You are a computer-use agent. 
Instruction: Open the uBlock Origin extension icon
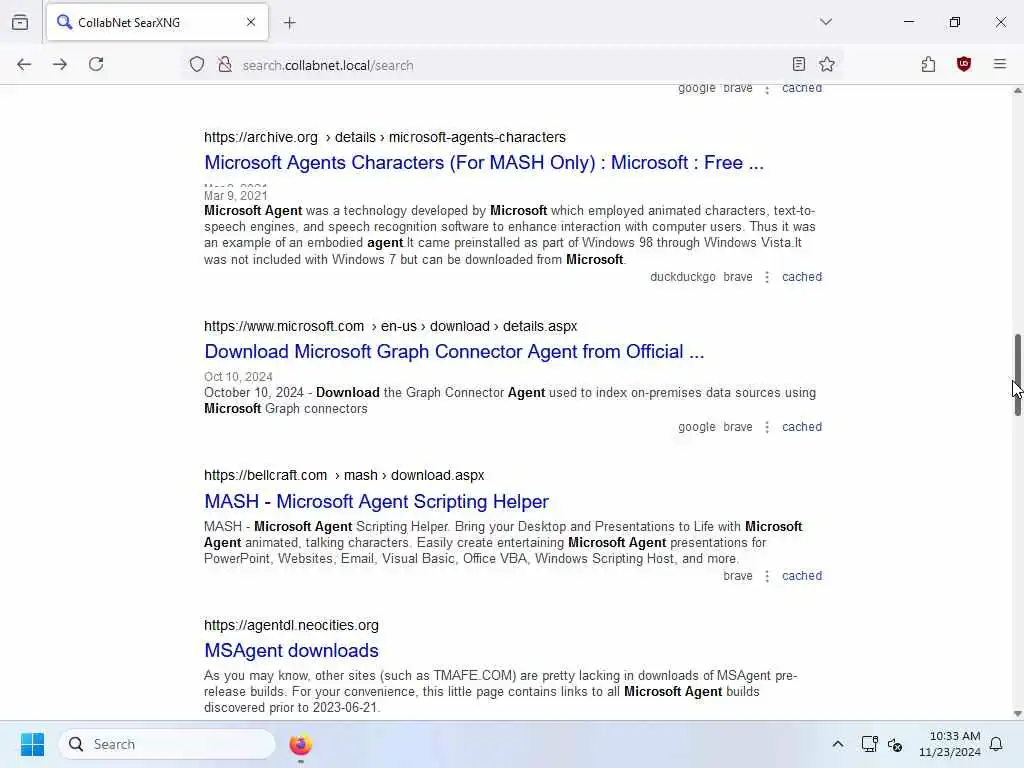pyautogui.click(x=964, y=64)
